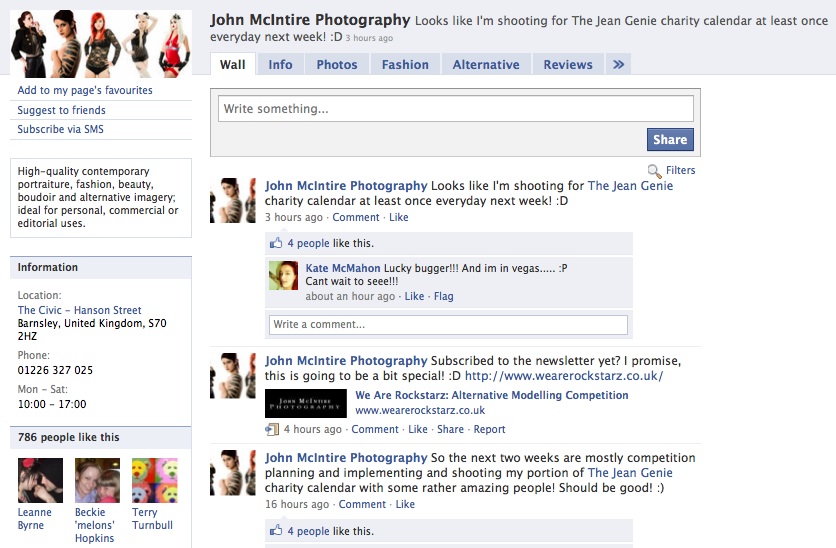Open The Jean Genie link in 16 hours post
The image size is (836, 548).
click(630, 473)
